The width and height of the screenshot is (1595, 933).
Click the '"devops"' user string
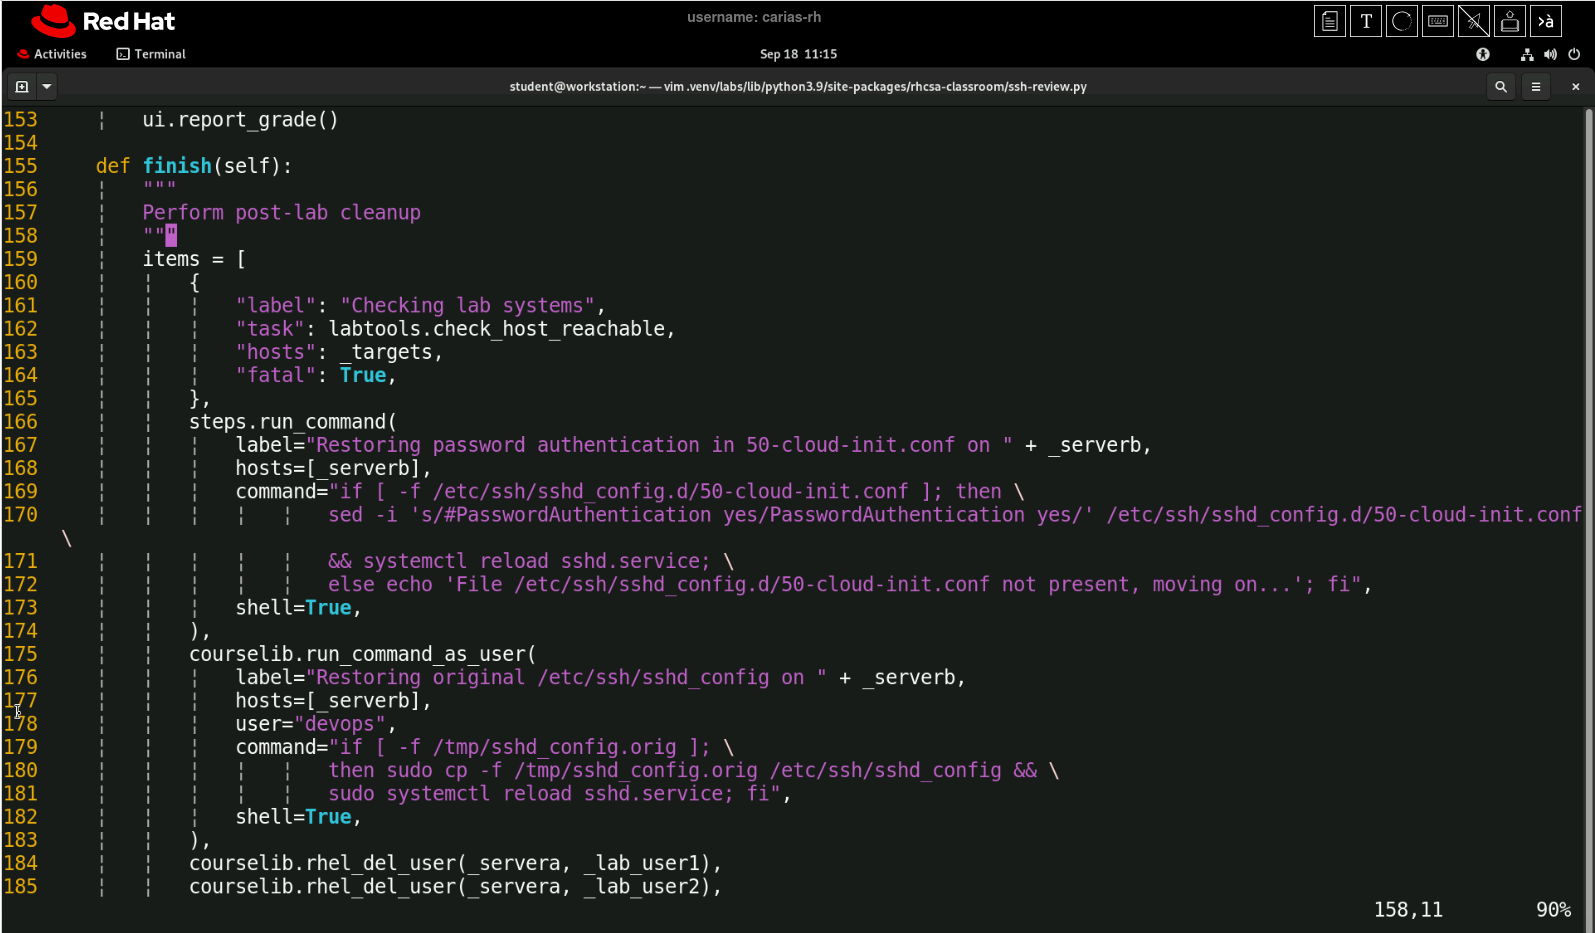click(x=340, y=724)
